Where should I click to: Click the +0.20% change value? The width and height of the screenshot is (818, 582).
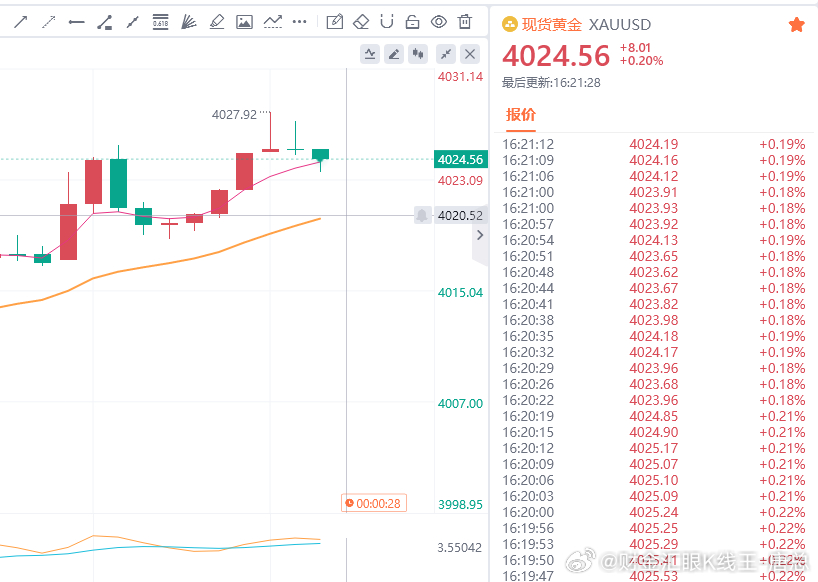pyautogui.click(x=641, y=61)
